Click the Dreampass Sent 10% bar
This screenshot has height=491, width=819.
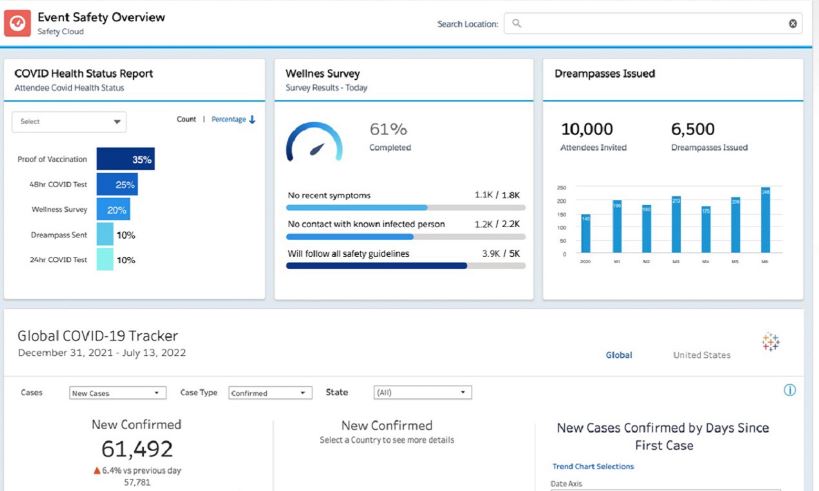[105, 235]
